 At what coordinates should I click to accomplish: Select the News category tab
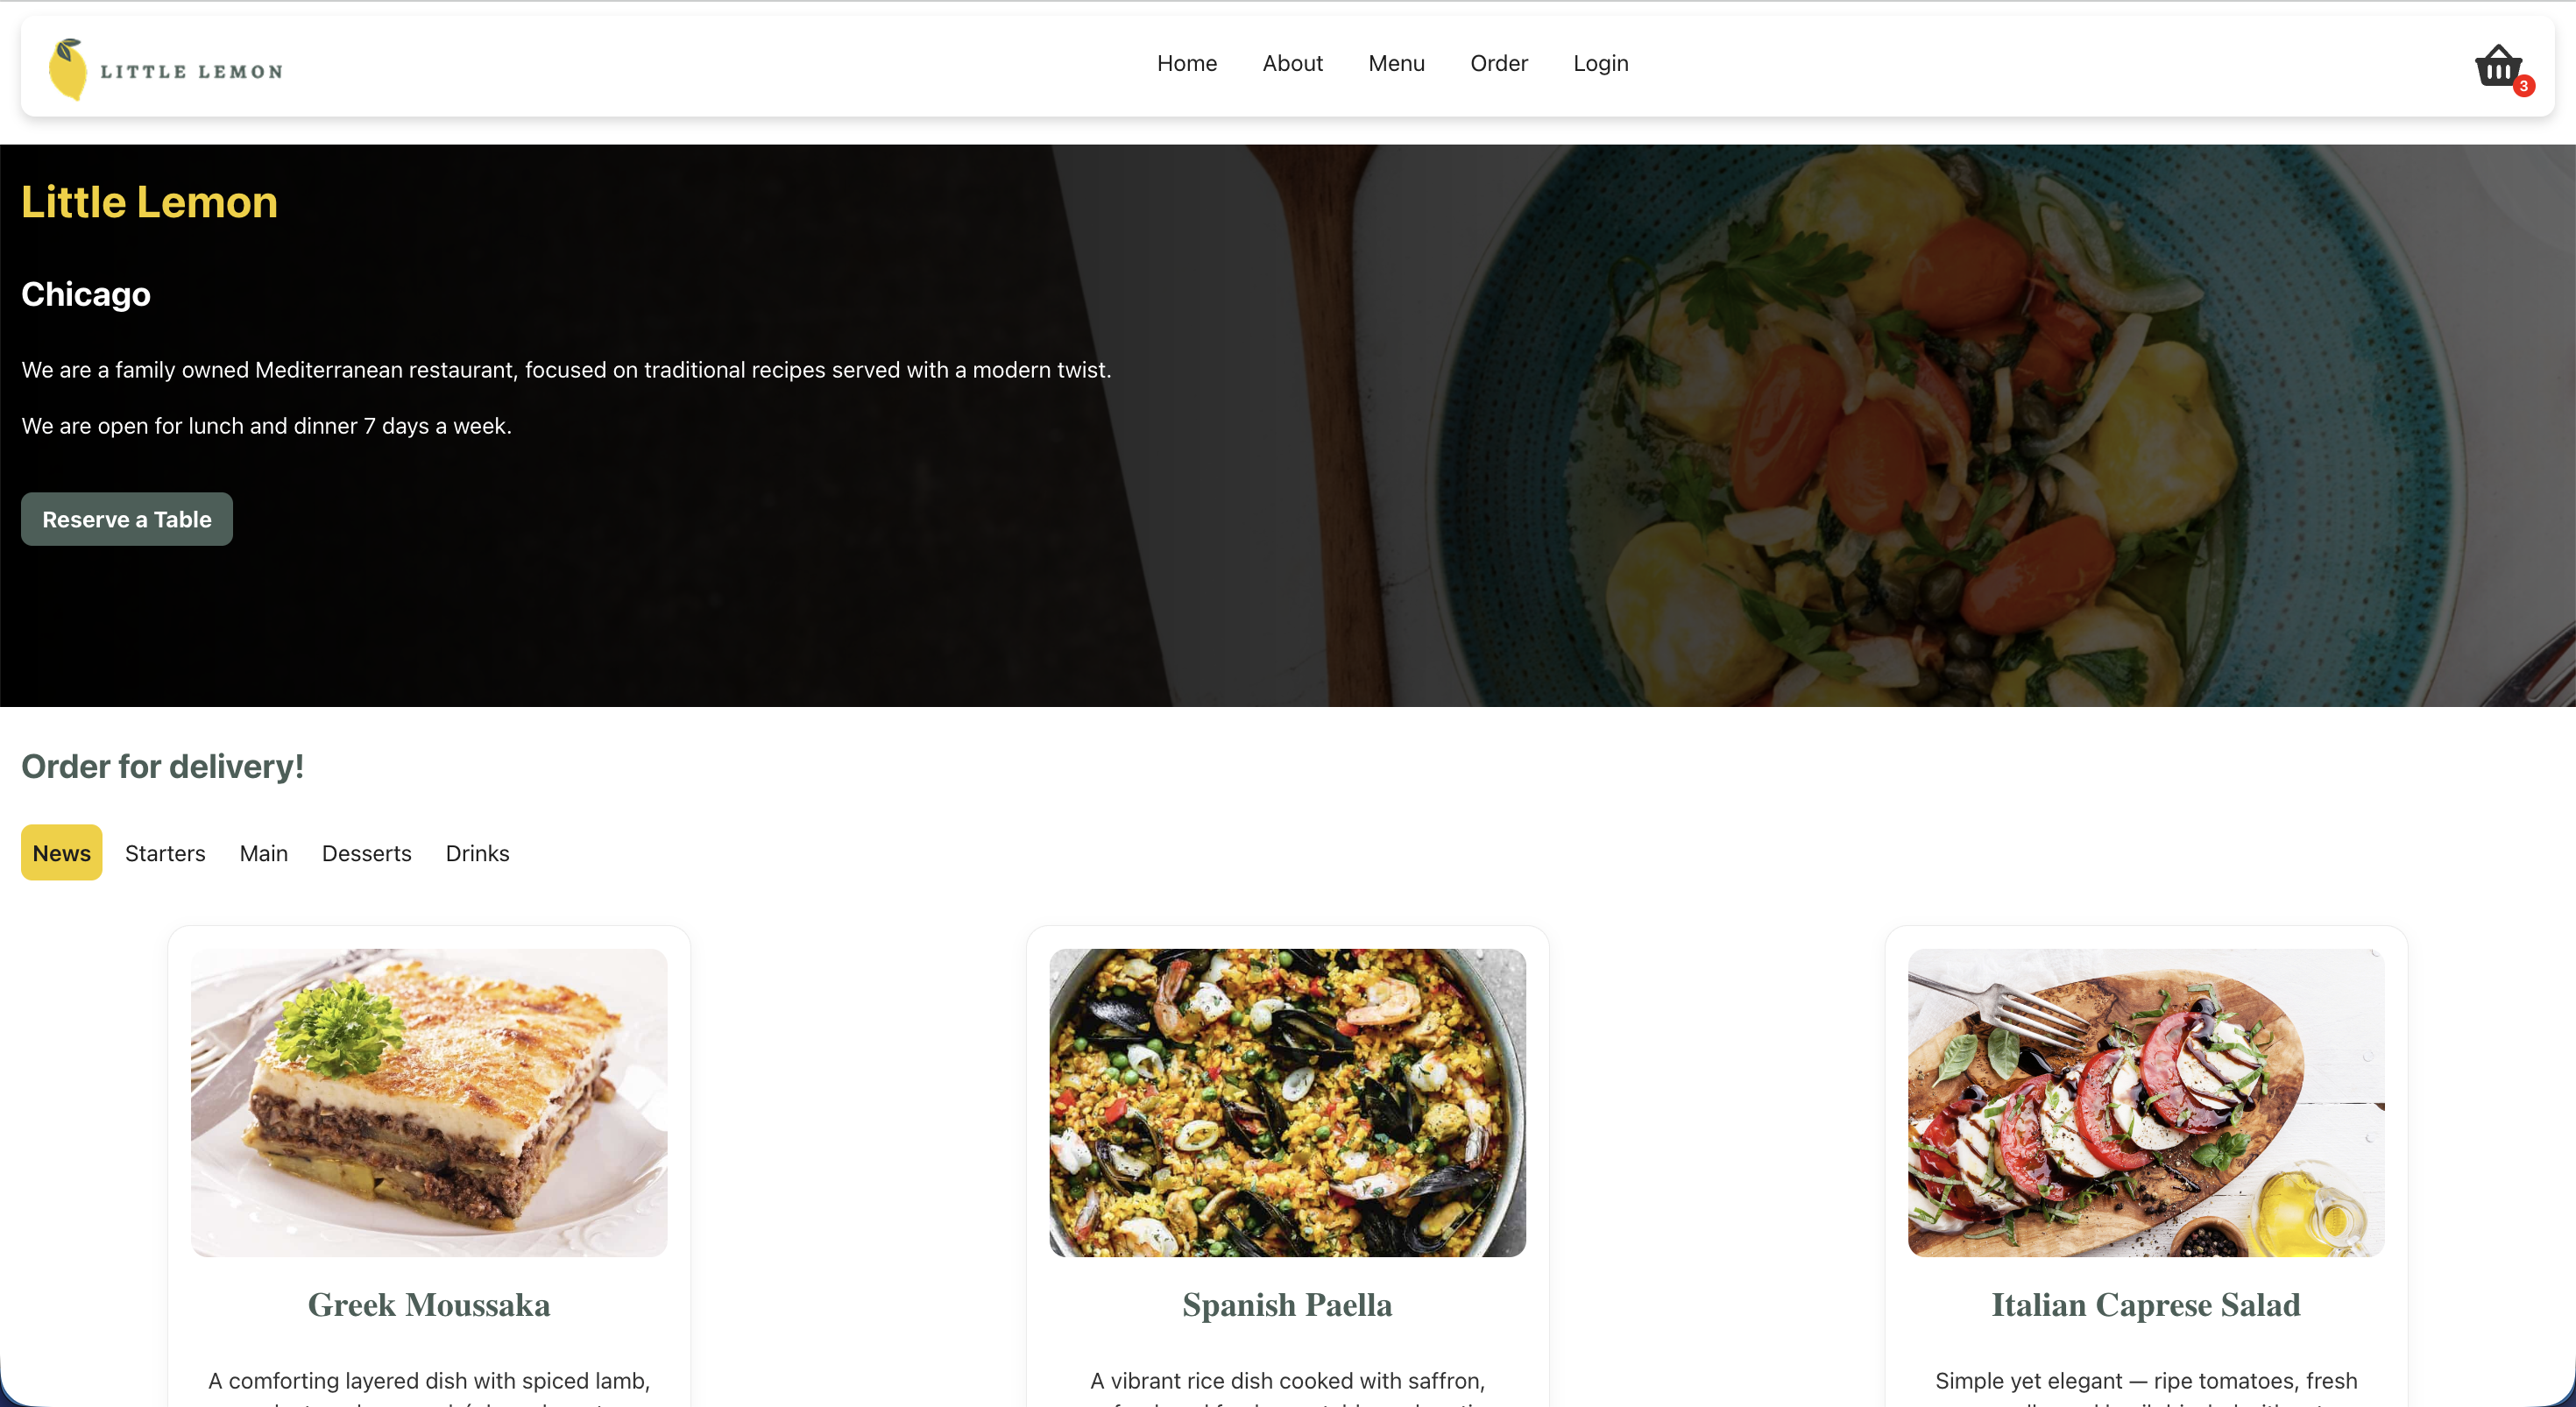click(62, 853)
